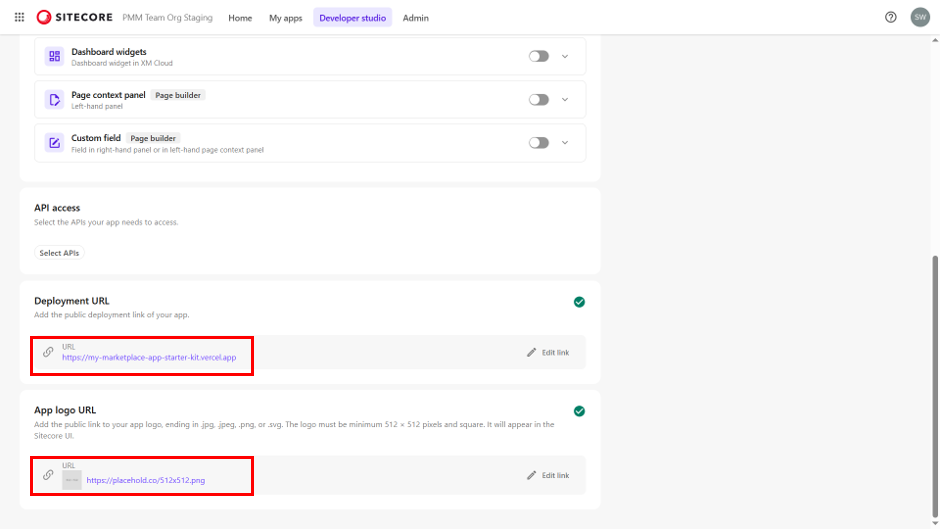This screenshot has width=940, height=529.
Task: Expand the Page context panel section
Action: [x=565, y=100]
